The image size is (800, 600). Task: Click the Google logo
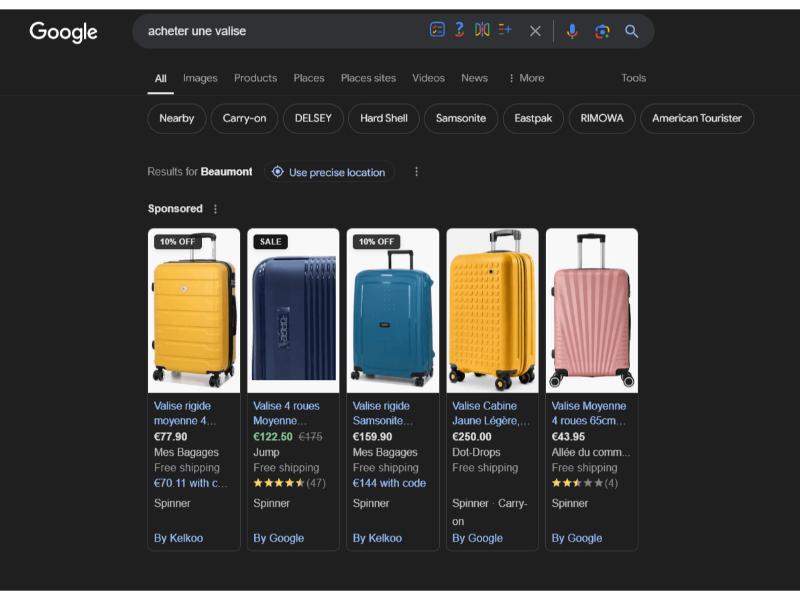pos(63,32)
